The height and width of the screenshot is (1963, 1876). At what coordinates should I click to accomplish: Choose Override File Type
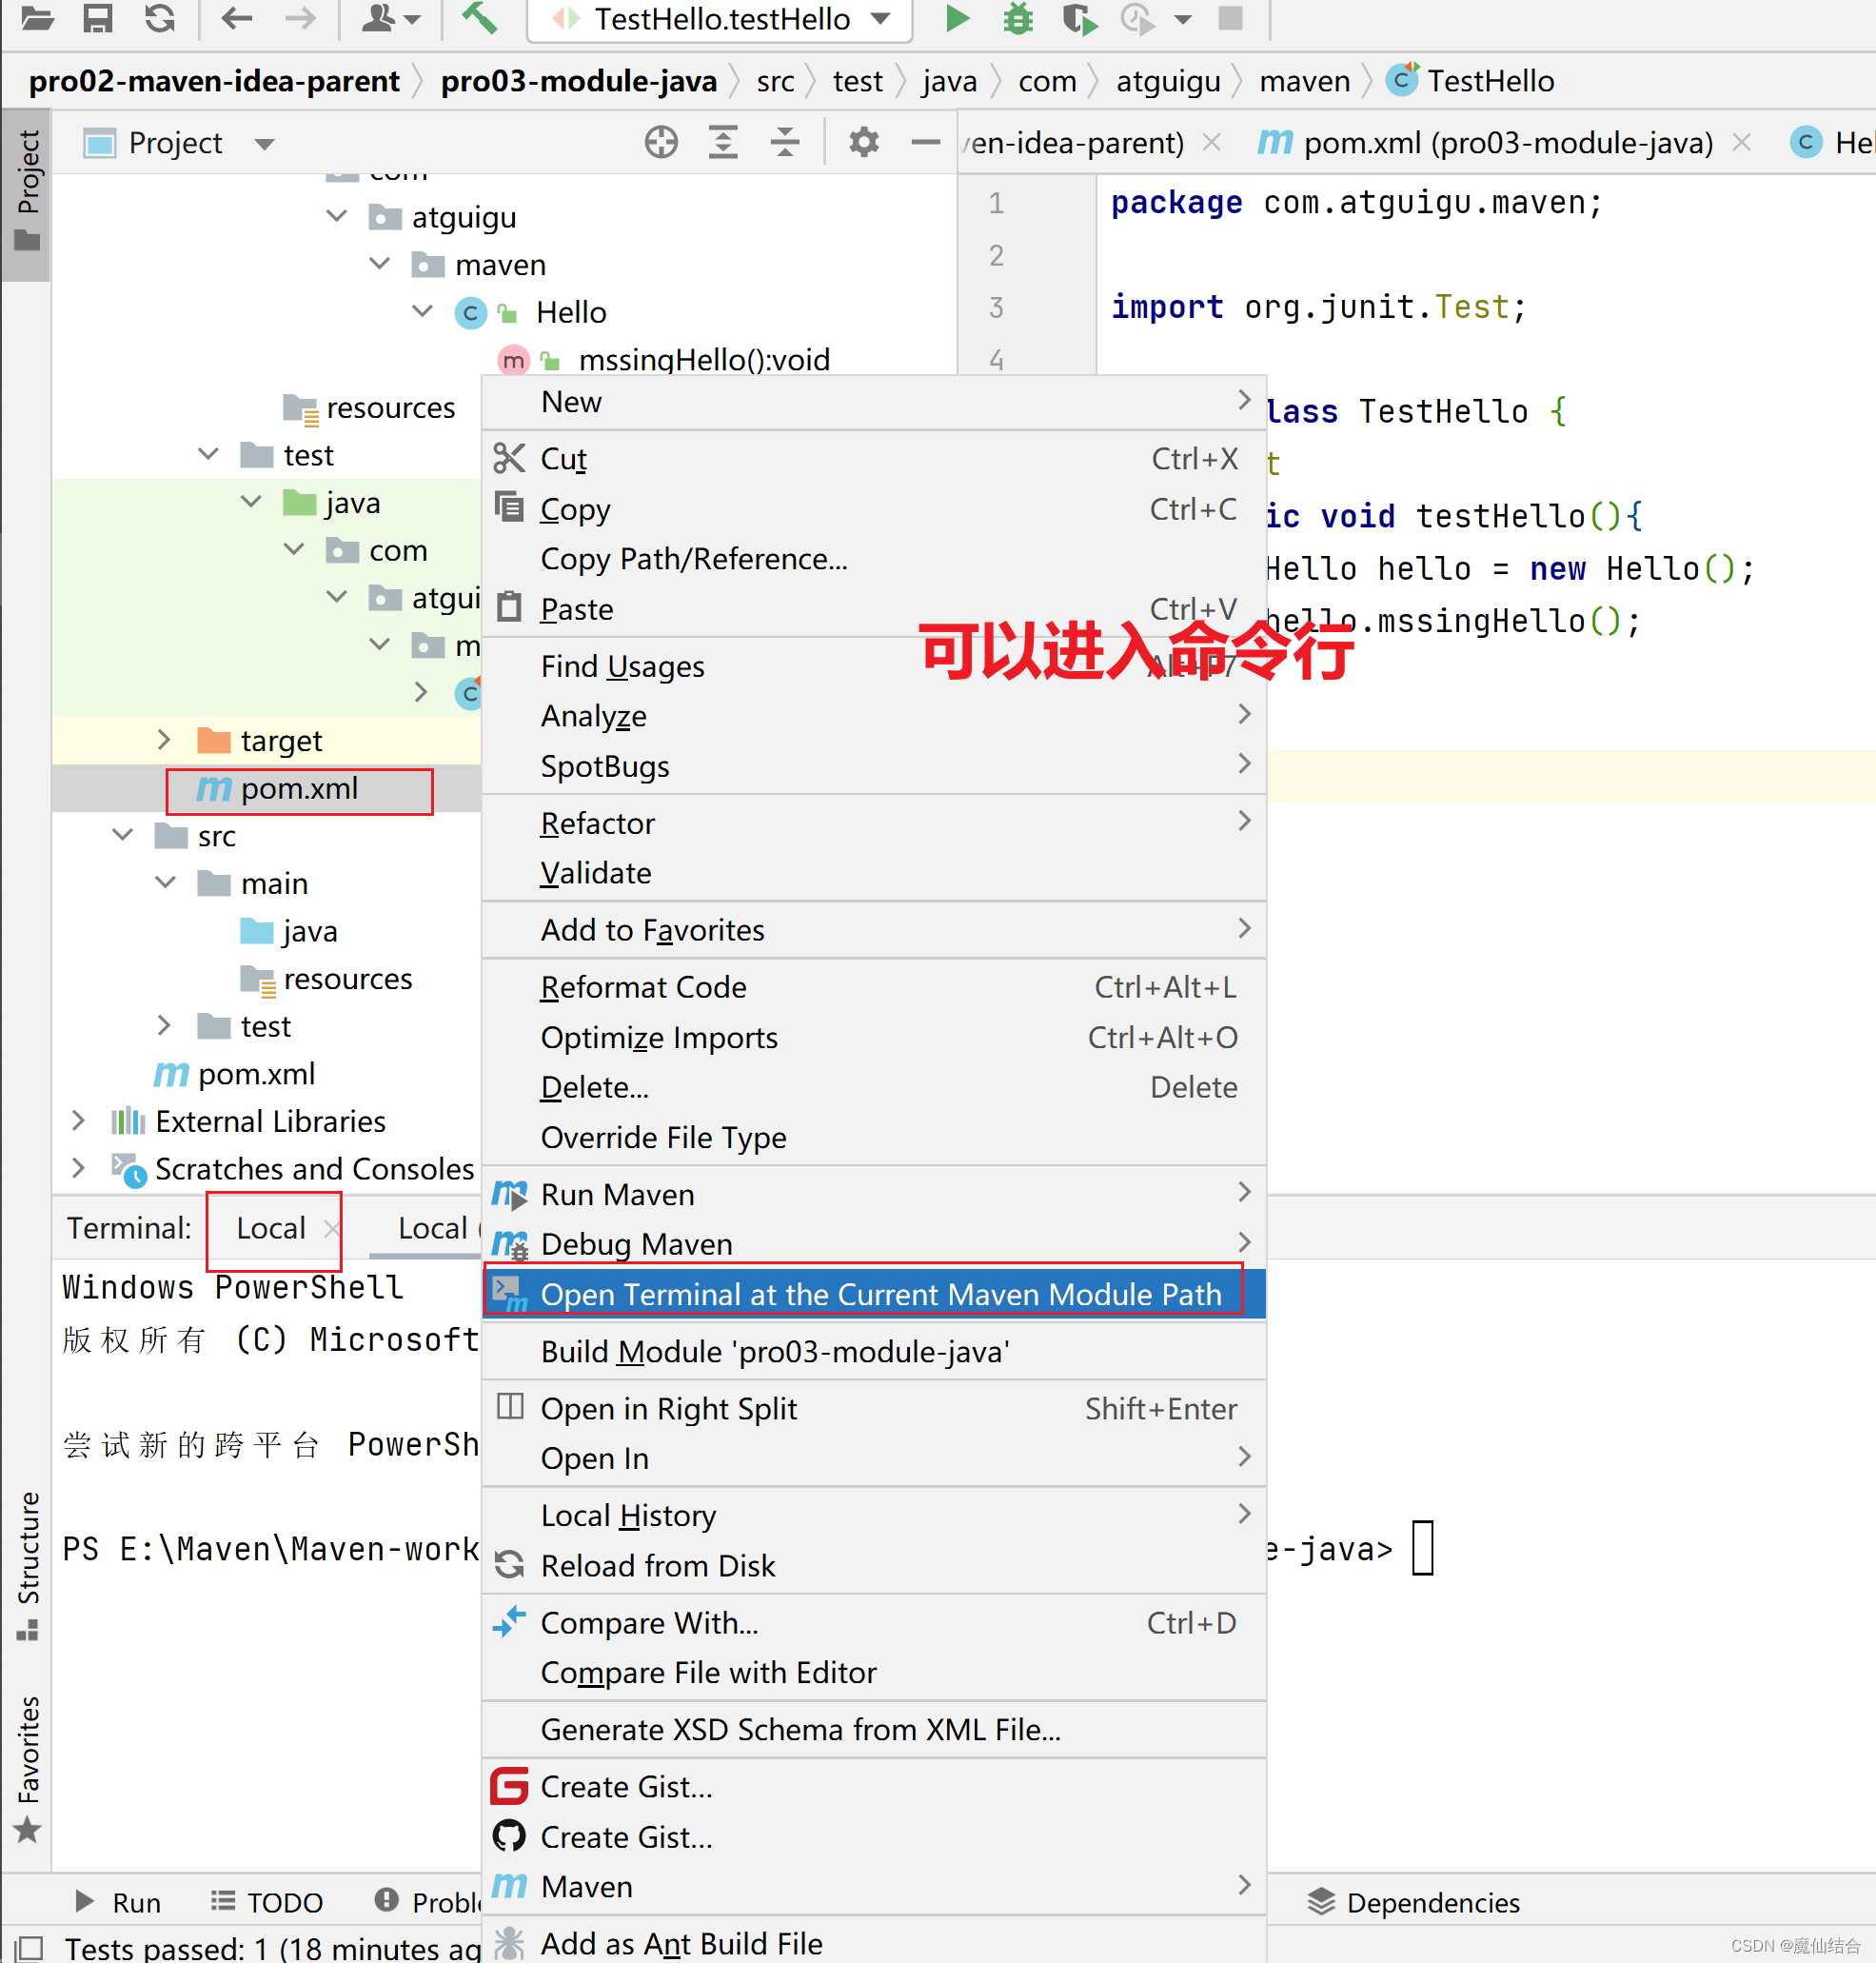coord(873,1137)
